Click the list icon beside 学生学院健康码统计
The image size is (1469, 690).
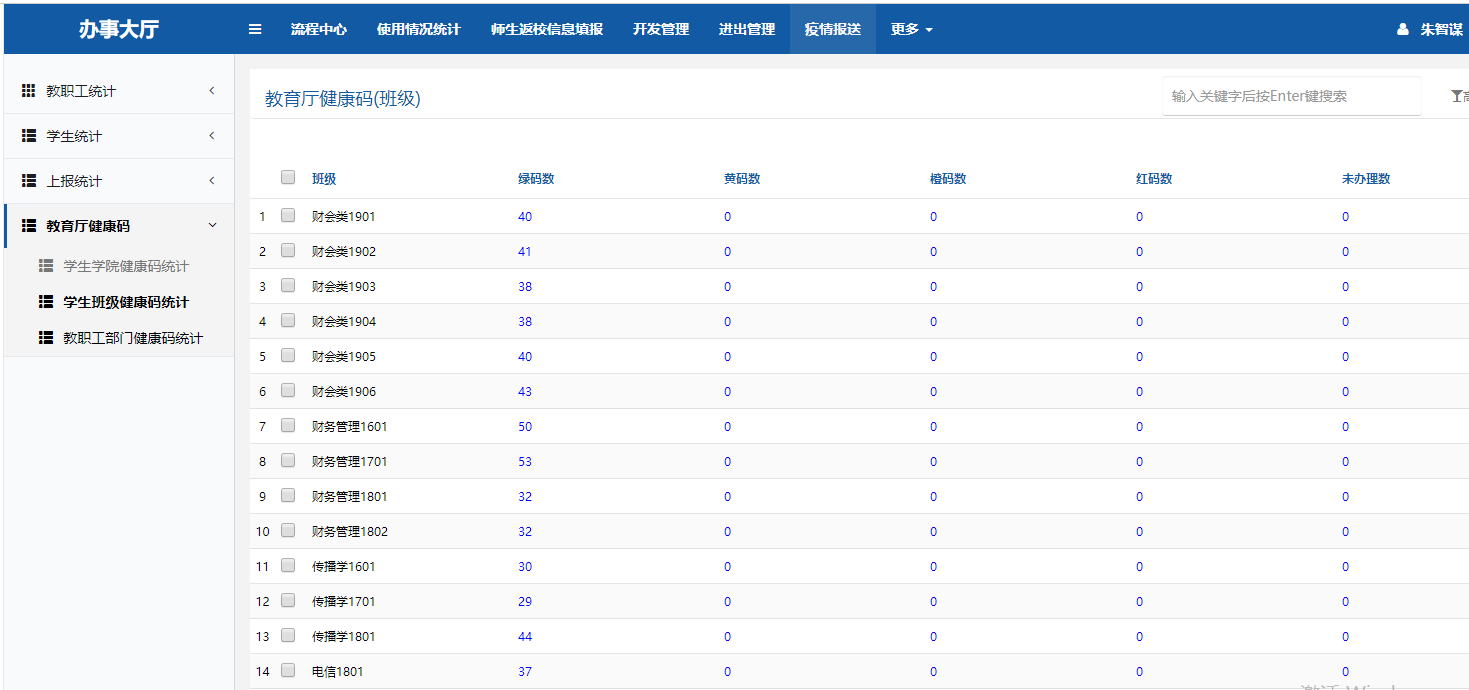click(x=46, y=266)
